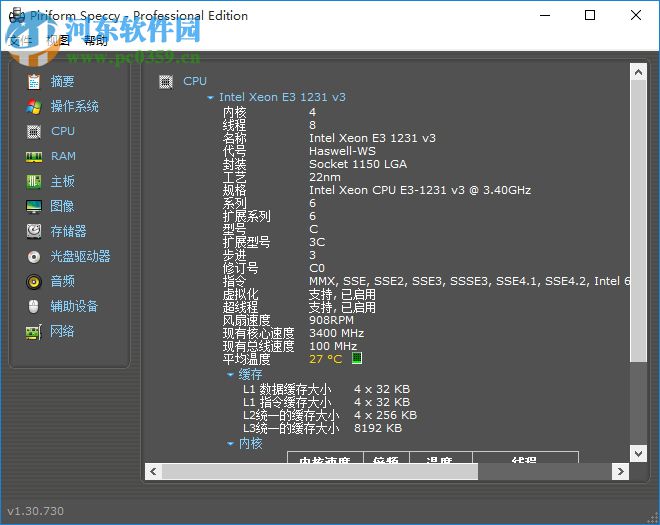Select the 908RPM fan speed value
Screen dimensions: 660x525
tap(331, 320)
